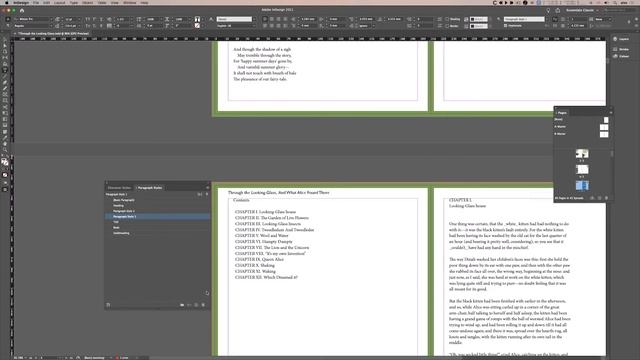Select the Pencil tool
The height and width of the screenshot is (360, 640).
point(5,89)
